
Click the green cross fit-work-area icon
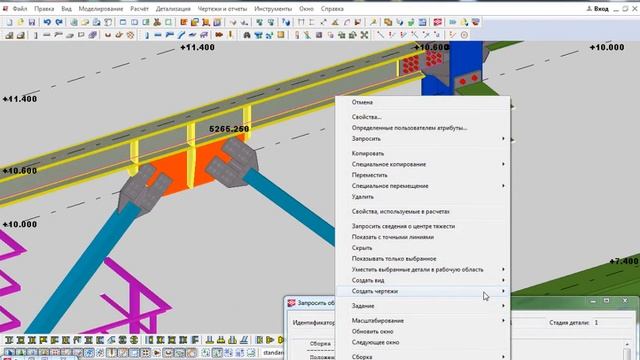point(364,35)
